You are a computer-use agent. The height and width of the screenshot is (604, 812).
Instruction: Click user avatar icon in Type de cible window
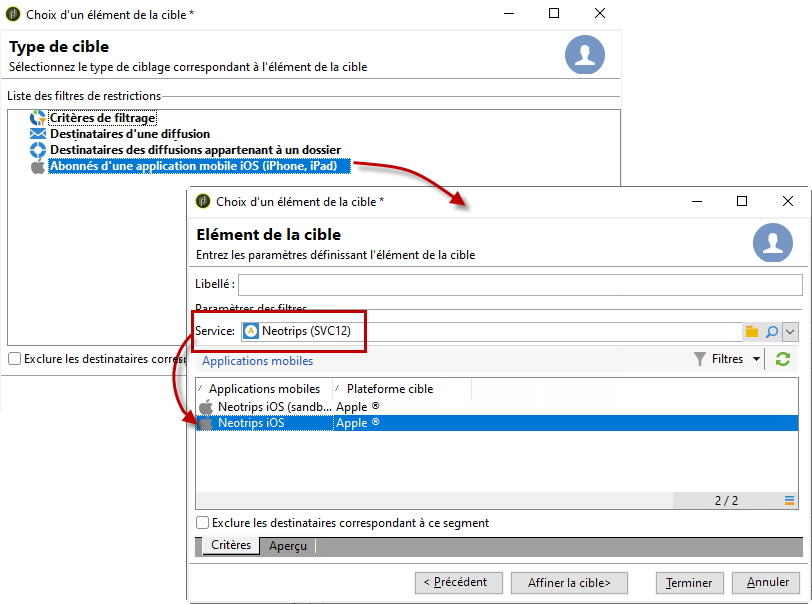pyautogui.click(x=585, y=55)
